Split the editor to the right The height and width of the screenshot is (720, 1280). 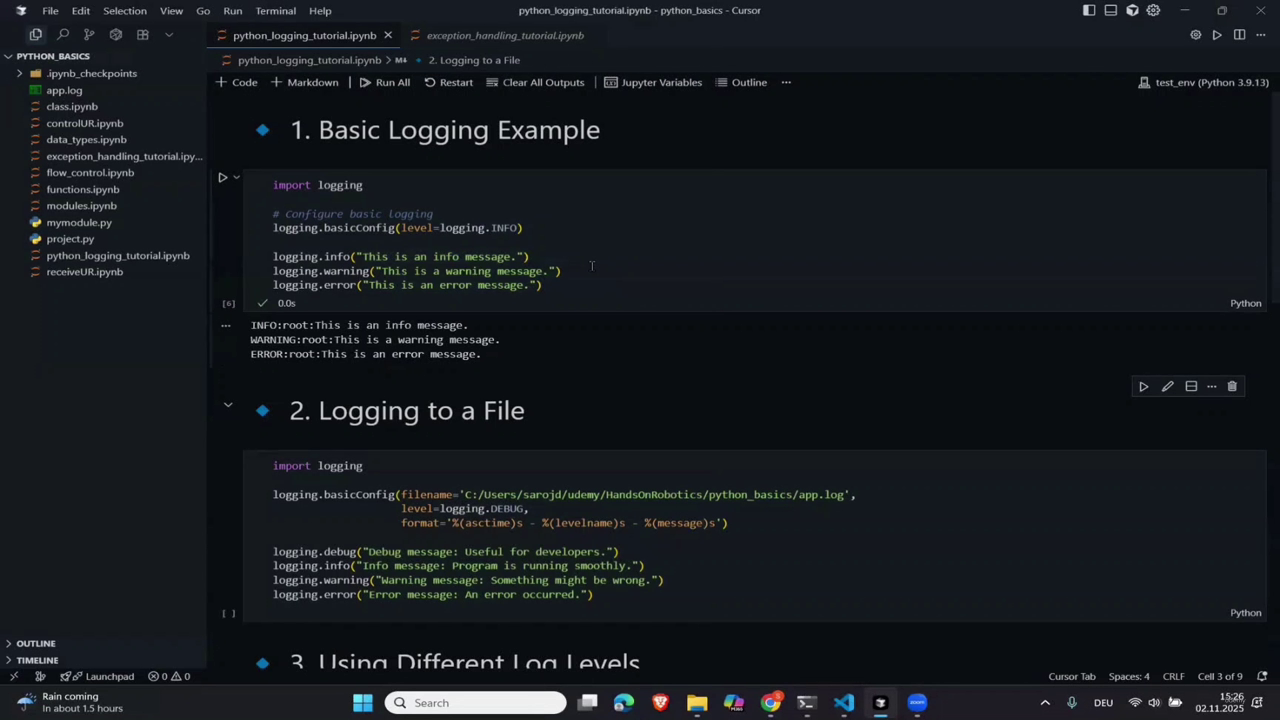coord(1239,35)
